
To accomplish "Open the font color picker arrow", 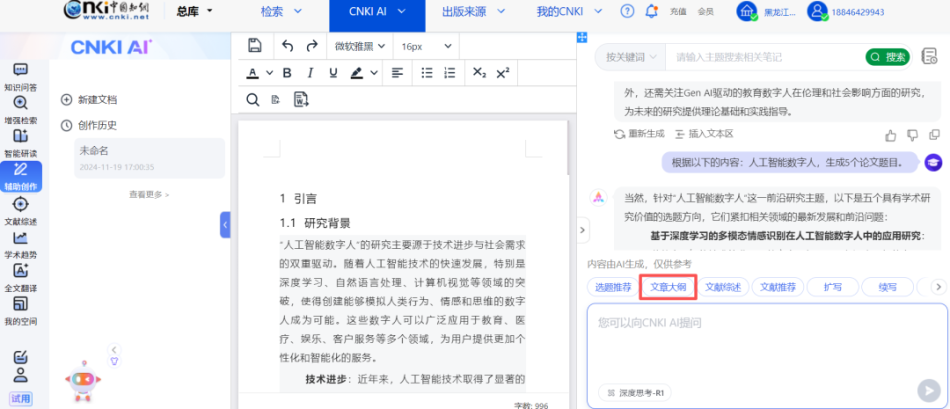I will [x=269, y=73].
